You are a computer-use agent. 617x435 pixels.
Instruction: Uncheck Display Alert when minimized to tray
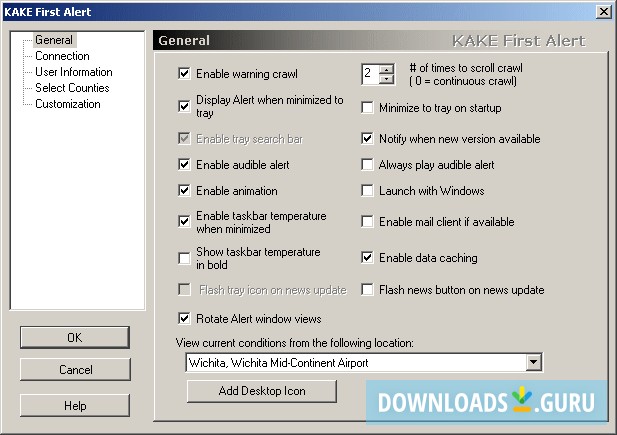click(x=184, y=106)
